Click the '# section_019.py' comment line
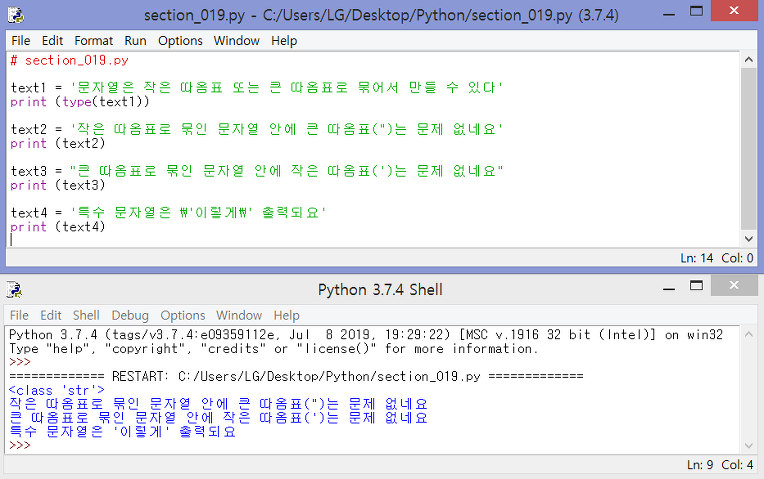Screen dimensions: 764x479 point(69,60)
